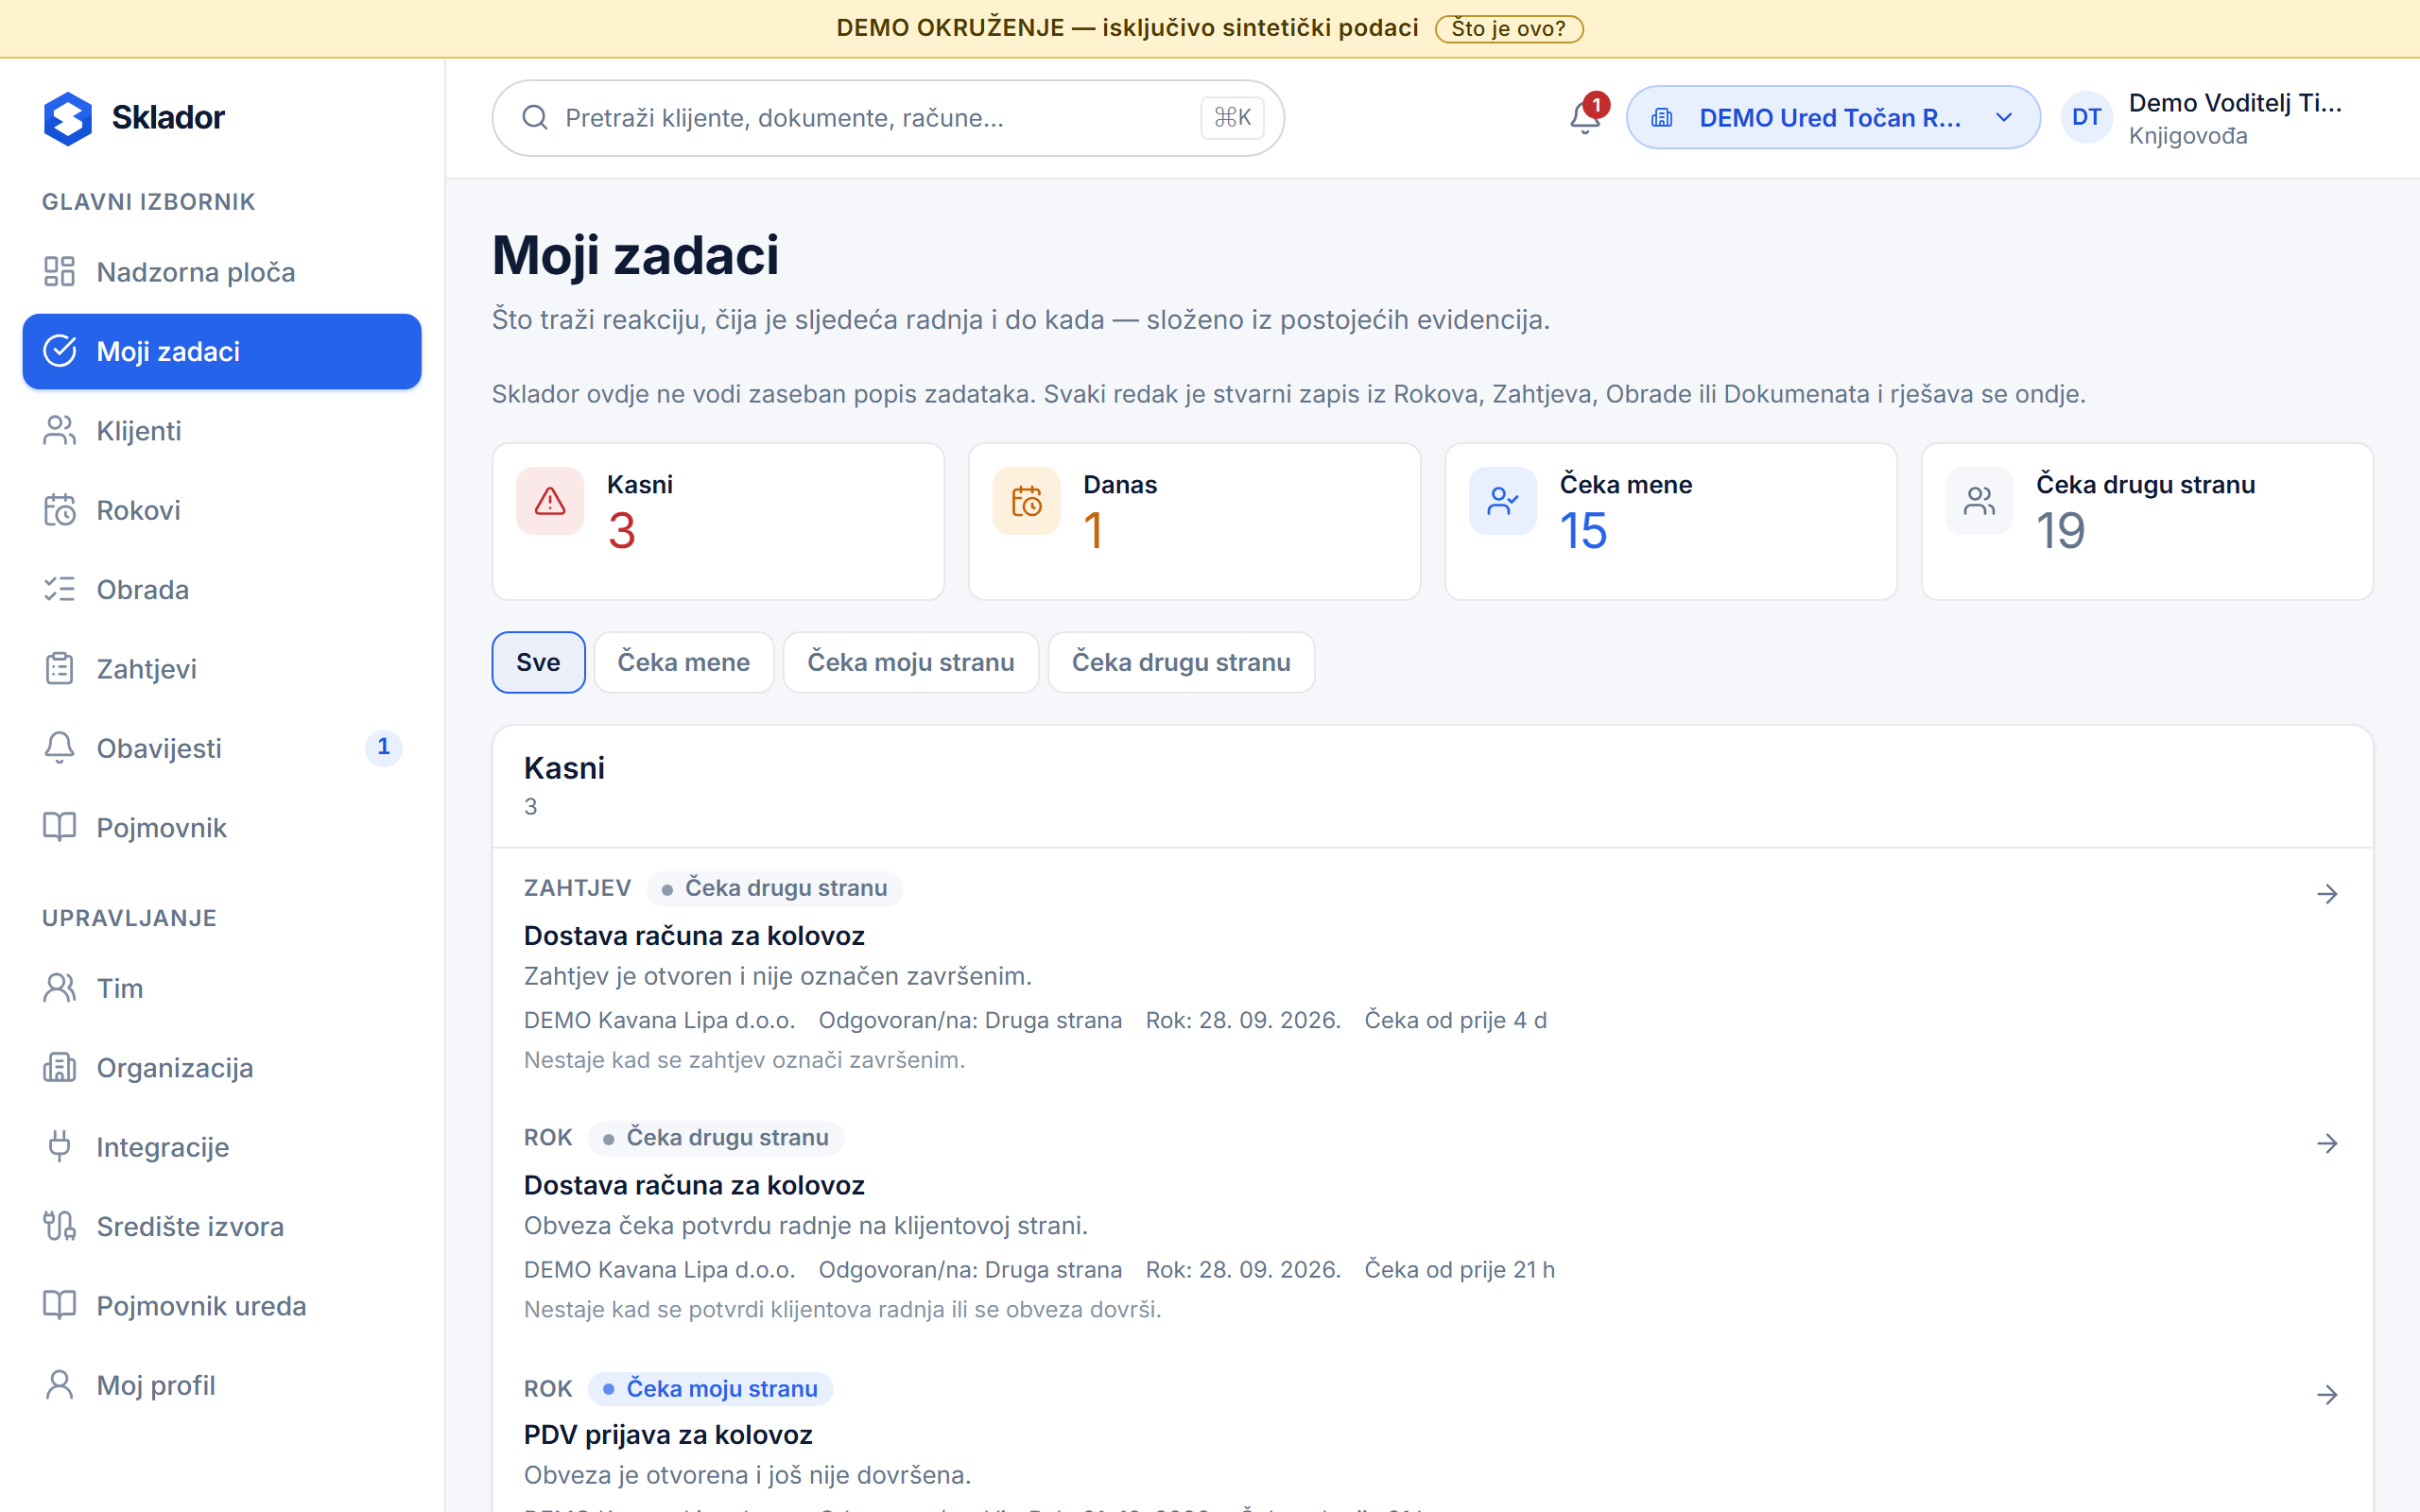The image size is (2420, 1512).
Task: Click the Kasni section heading
Action: click(564, 768)
